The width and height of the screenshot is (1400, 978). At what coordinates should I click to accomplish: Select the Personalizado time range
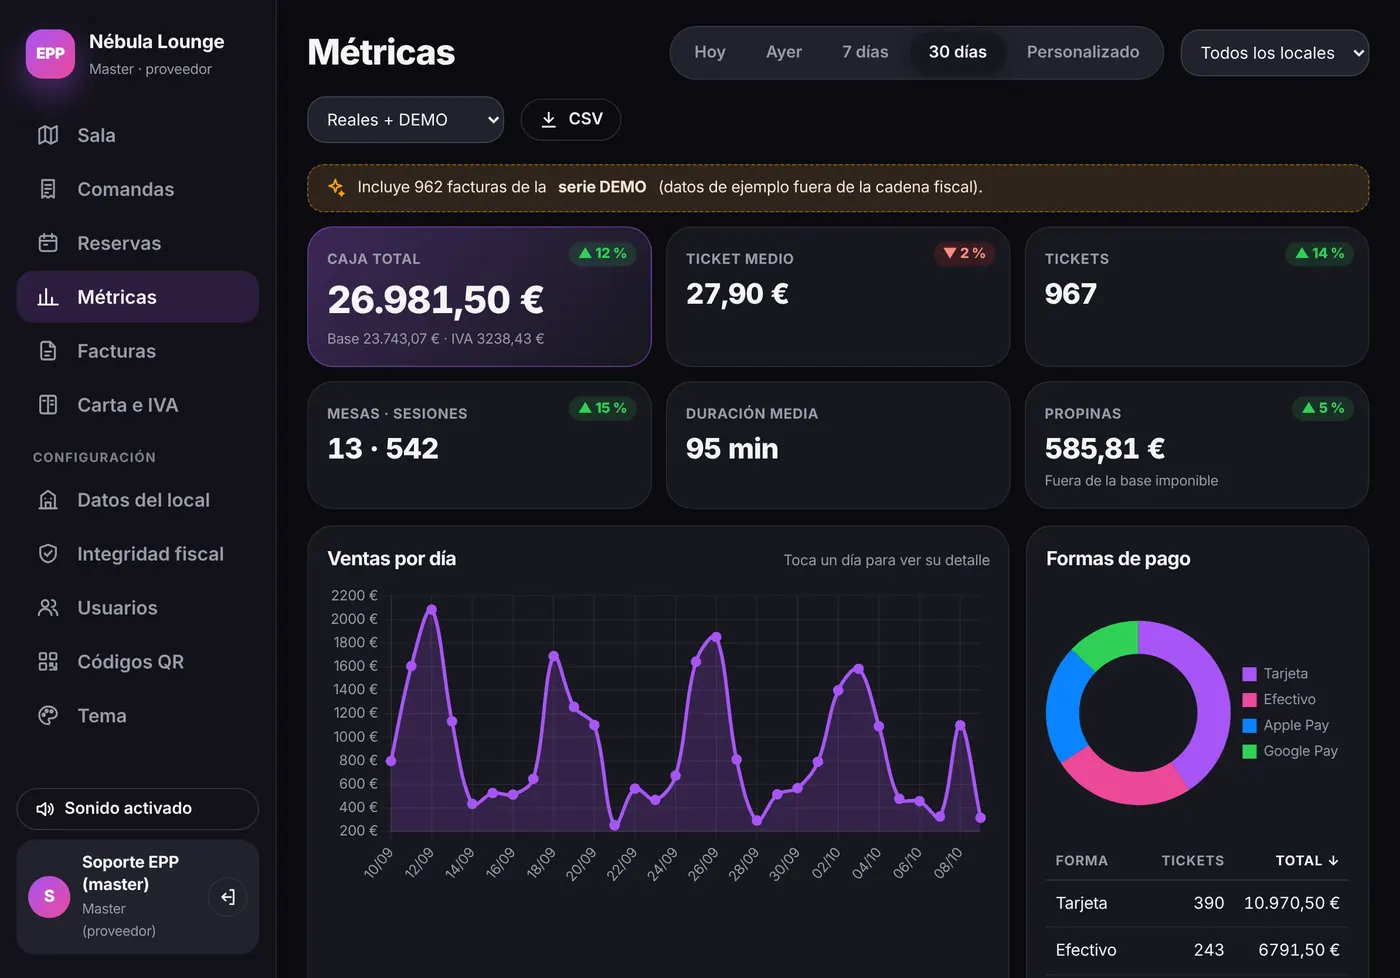1083,52
